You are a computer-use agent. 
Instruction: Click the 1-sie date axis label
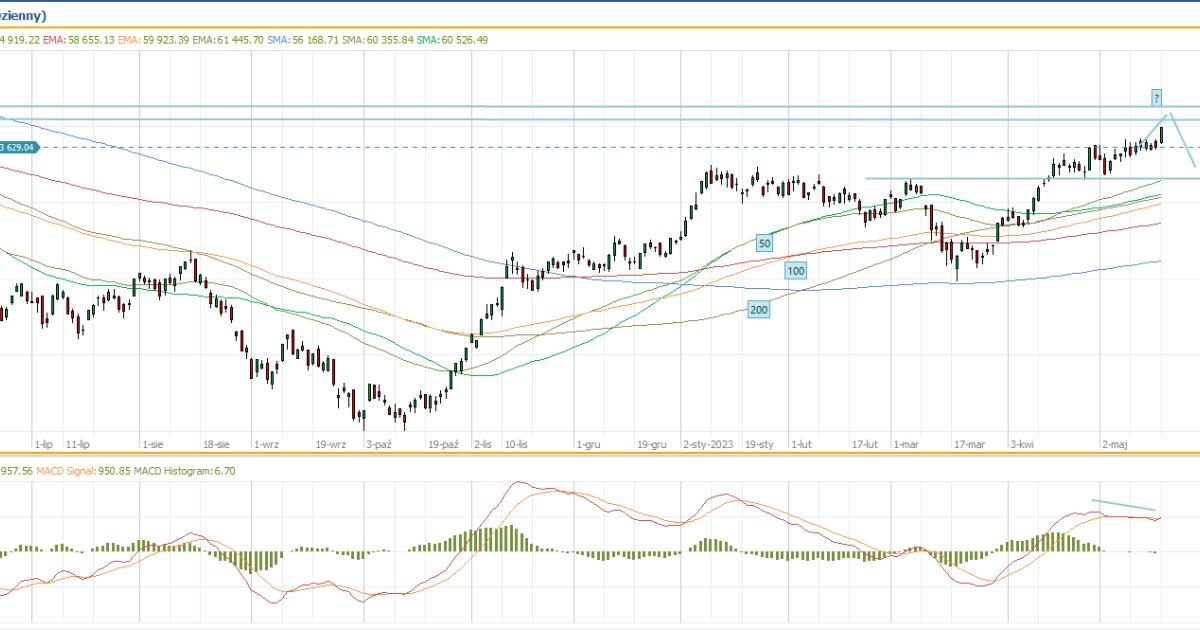(153, 443)
